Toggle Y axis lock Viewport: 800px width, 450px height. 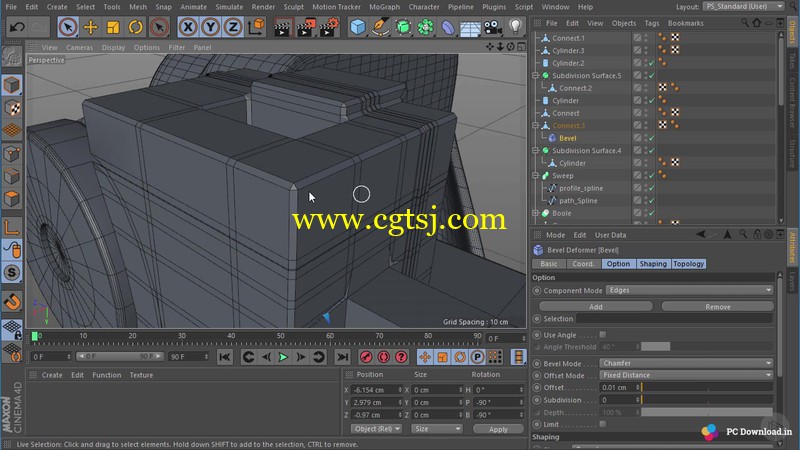click(x=210, y=27)
